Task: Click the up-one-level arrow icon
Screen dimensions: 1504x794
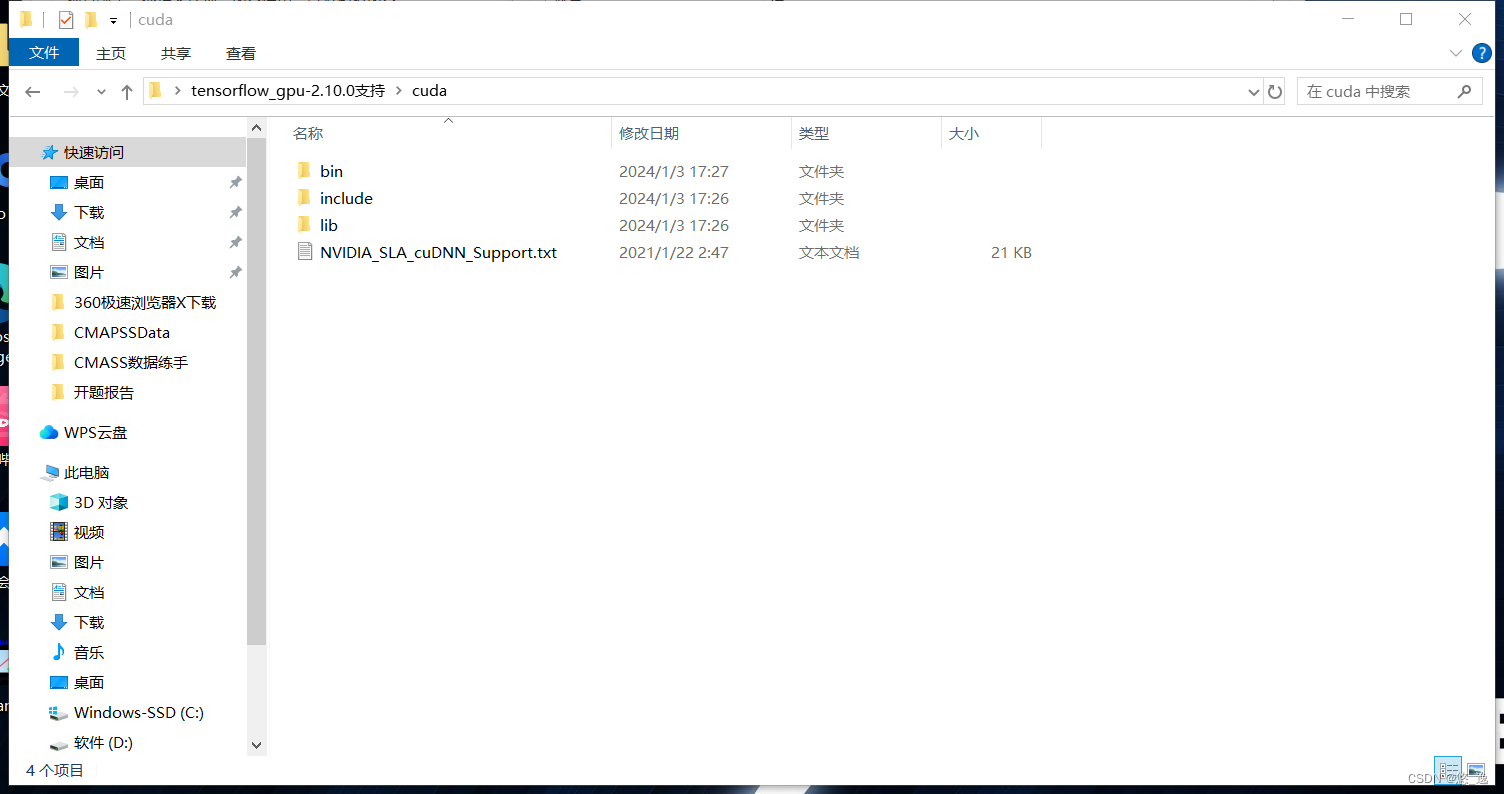Action: point(126,91)
